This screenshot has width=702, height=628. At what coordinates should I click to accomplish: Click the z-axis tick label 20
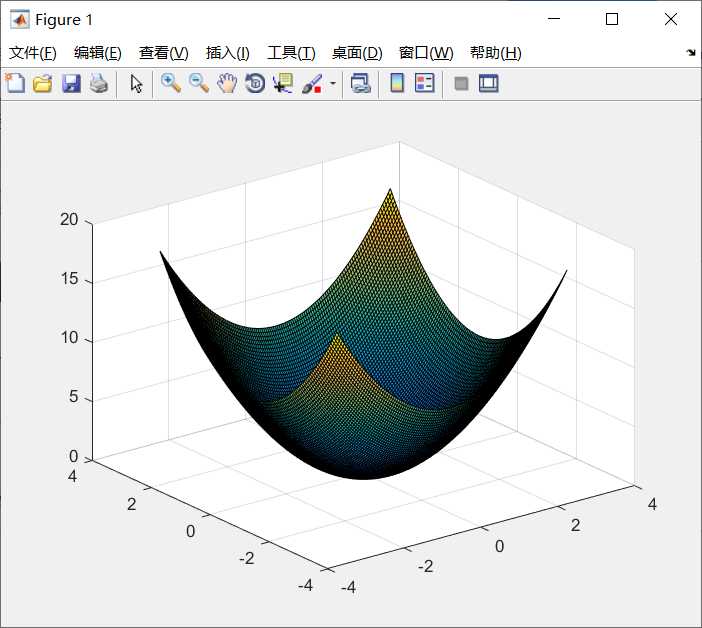69,220
